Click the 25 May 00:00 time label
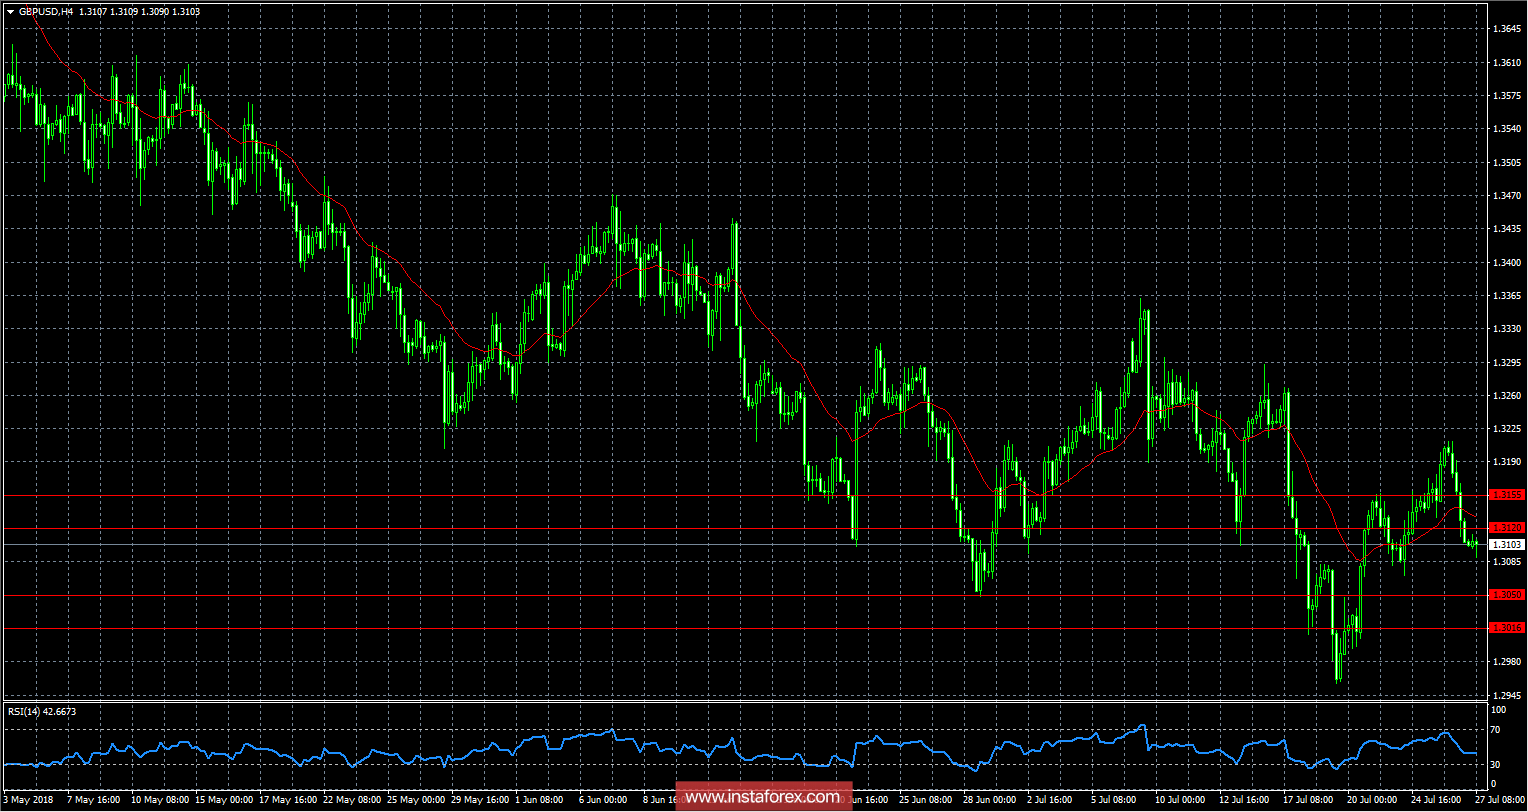The width and height of the screenshot is (1528, 812). (418, 800)
